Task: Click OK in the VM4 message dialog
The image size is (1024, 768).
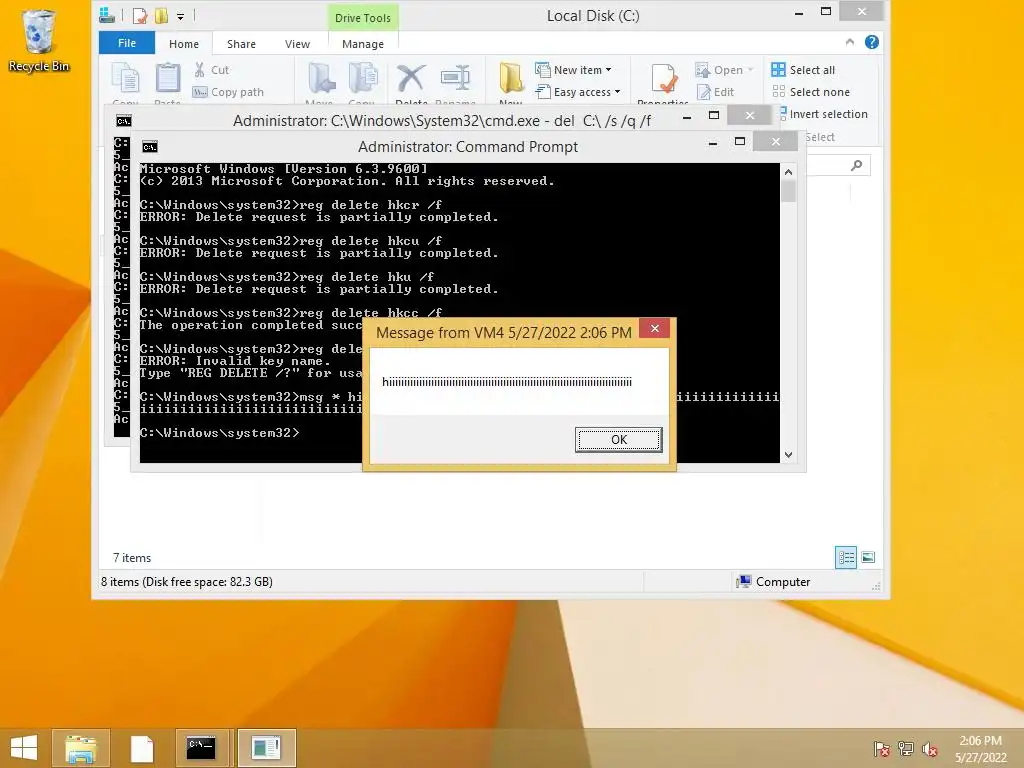Action: tap(618, 440)
